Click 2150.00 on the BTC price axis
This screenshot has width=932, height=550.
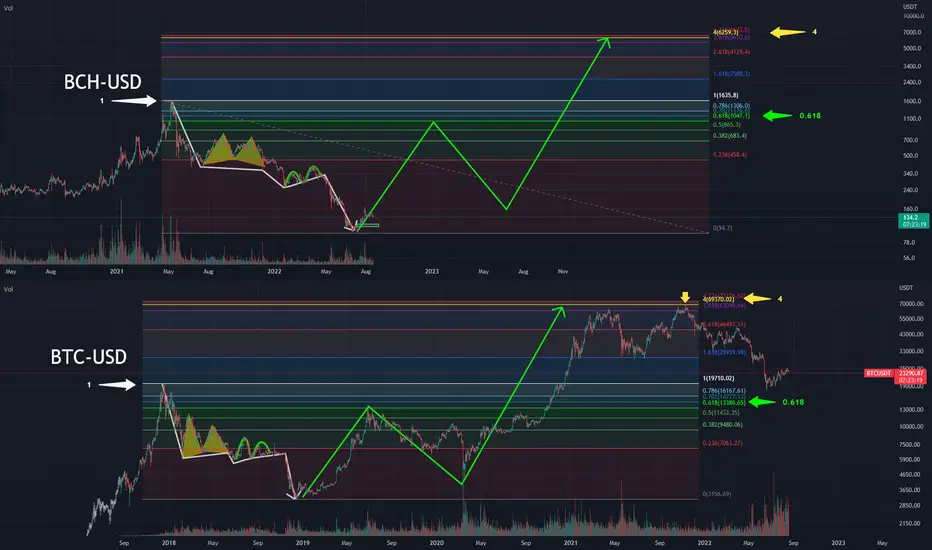(910, 523)
